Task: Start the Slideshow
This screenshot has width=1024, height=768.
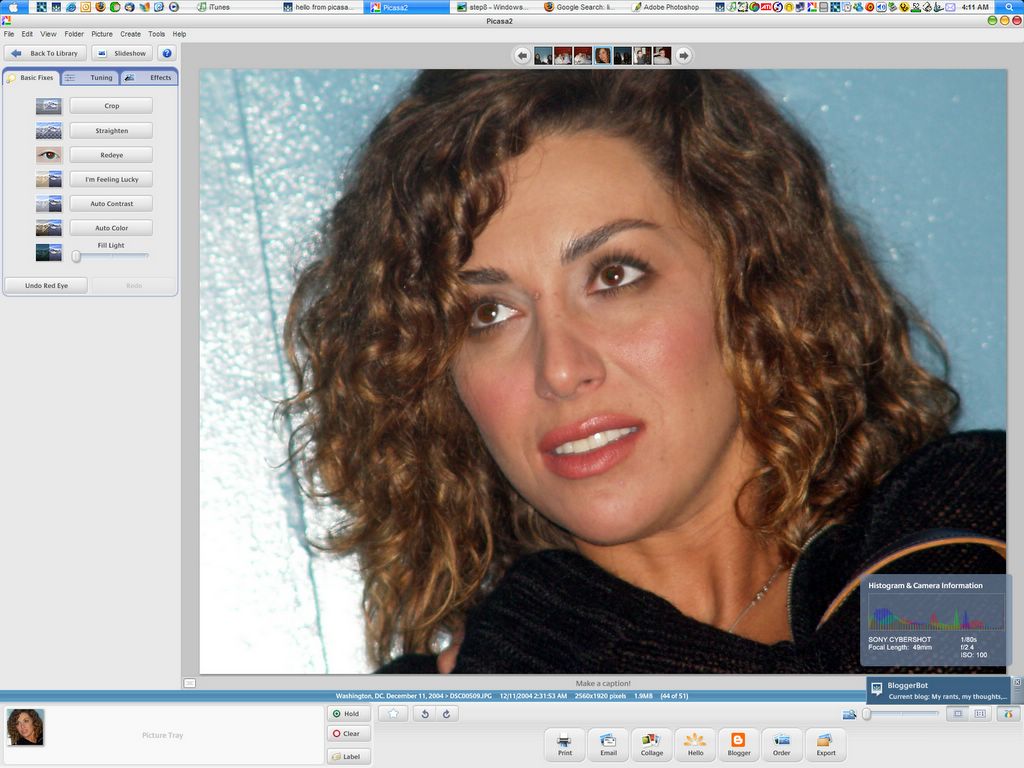Action: coord(122,54)
